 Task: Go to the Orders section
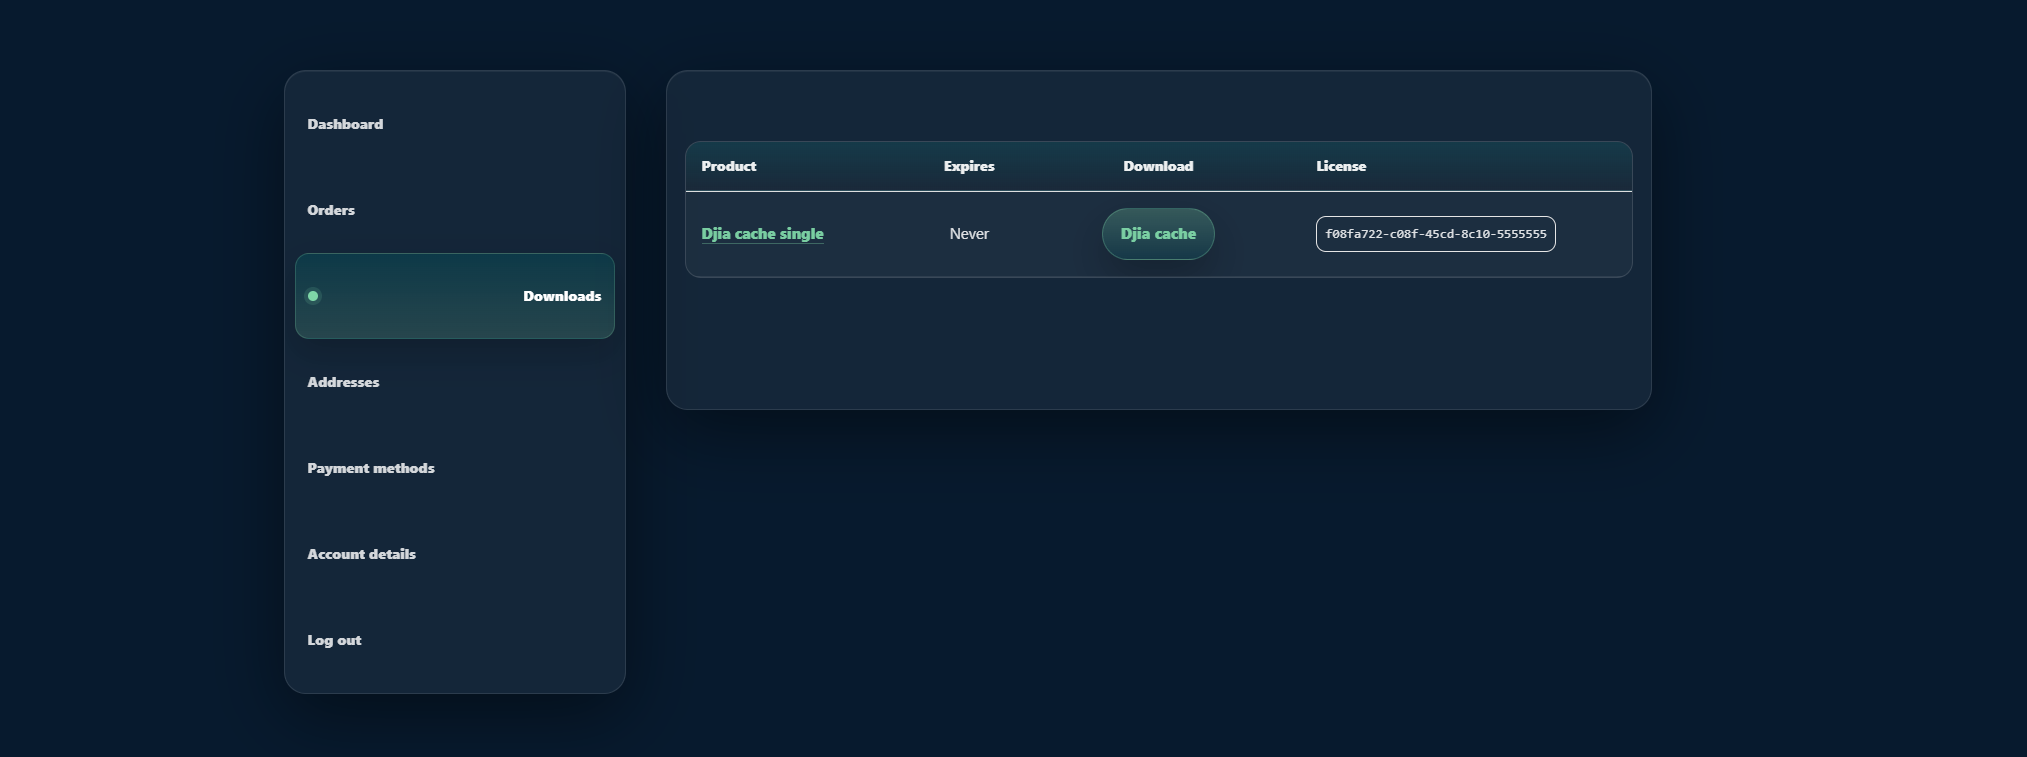click(331, 210)
